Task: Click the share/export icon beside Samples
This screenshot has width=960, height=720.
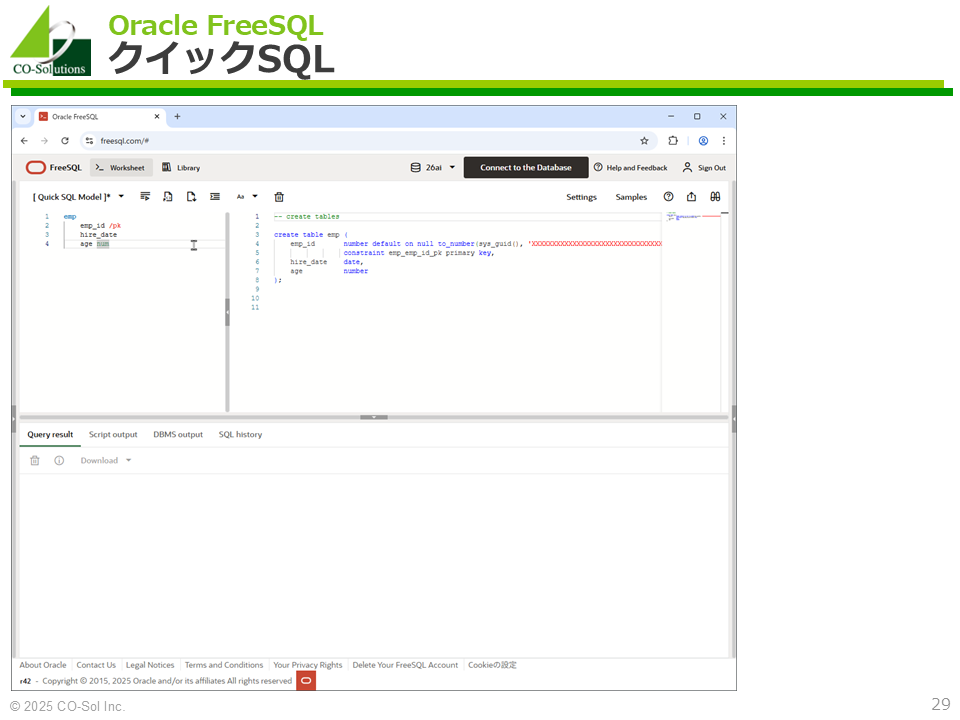Action: pyautogui.click(x=691, y=197)
